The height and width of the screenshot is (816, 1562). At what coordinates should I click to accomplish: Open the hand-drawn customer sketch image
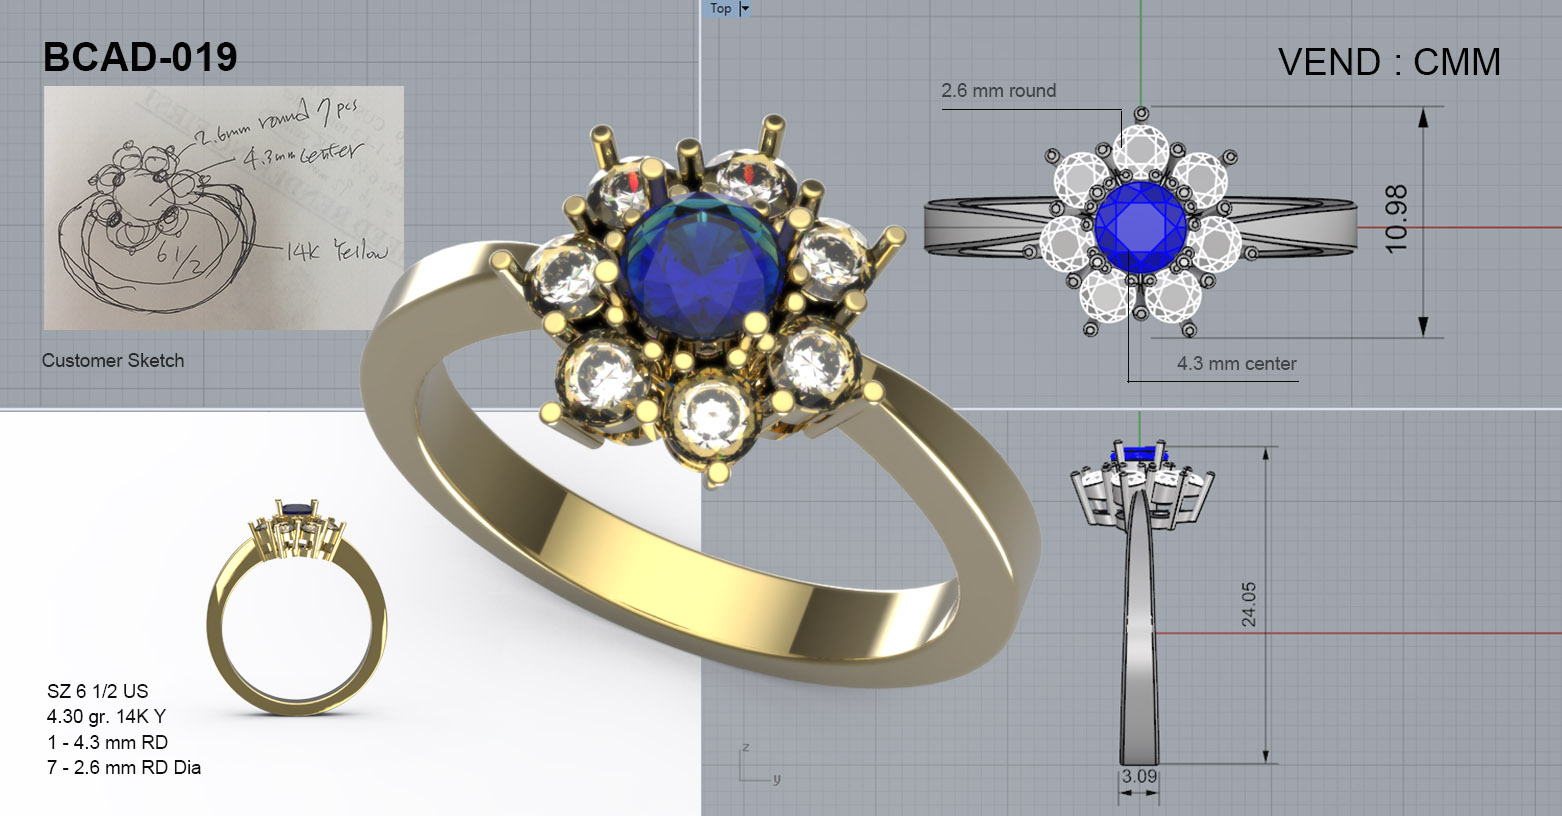coord(224,208)
